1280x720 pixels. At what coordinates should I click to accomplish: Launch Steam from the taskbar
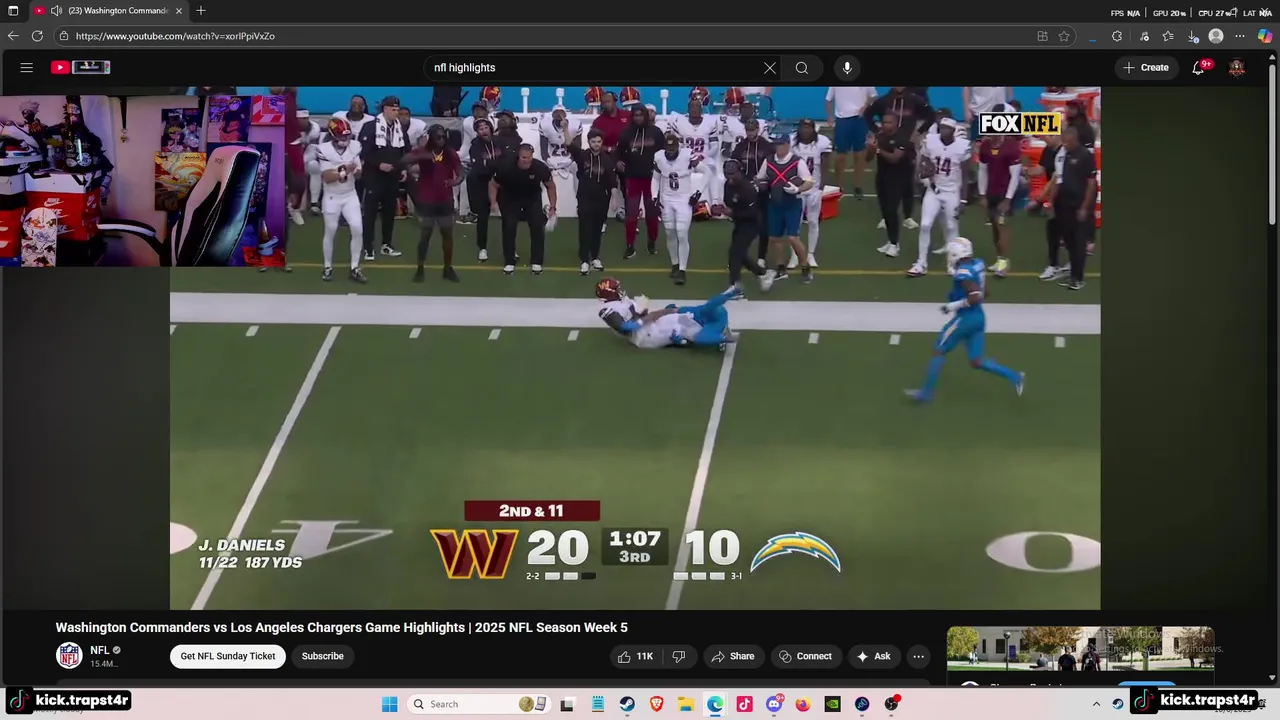627,704
